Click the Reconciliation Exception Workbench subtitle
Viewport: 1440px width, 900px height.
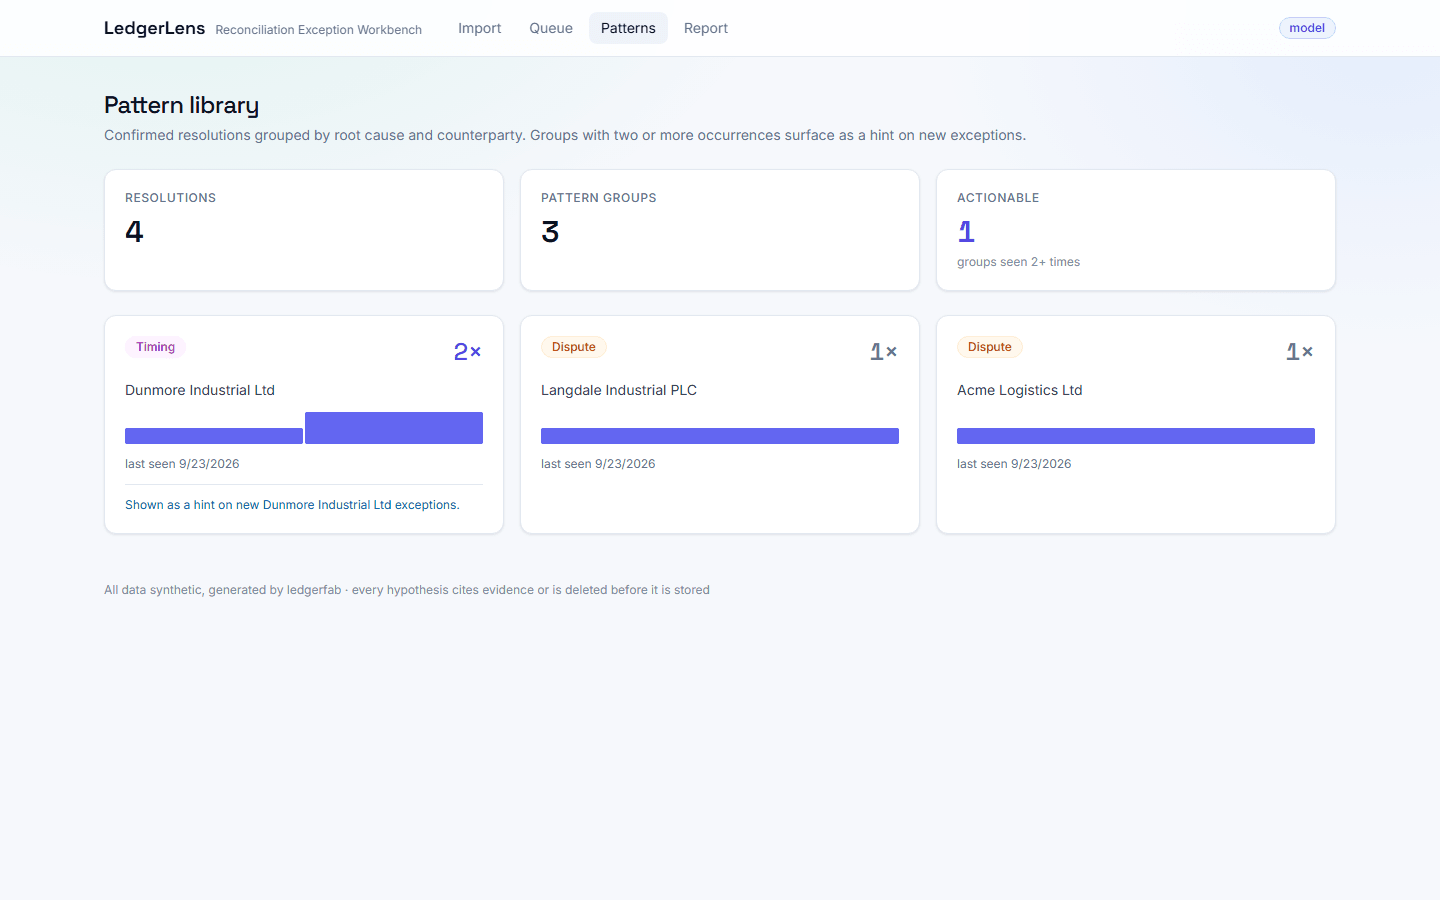tap(318, 30)
